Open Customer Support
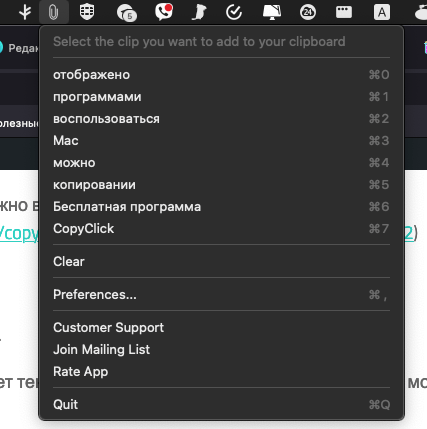 [x=221, y=327]
